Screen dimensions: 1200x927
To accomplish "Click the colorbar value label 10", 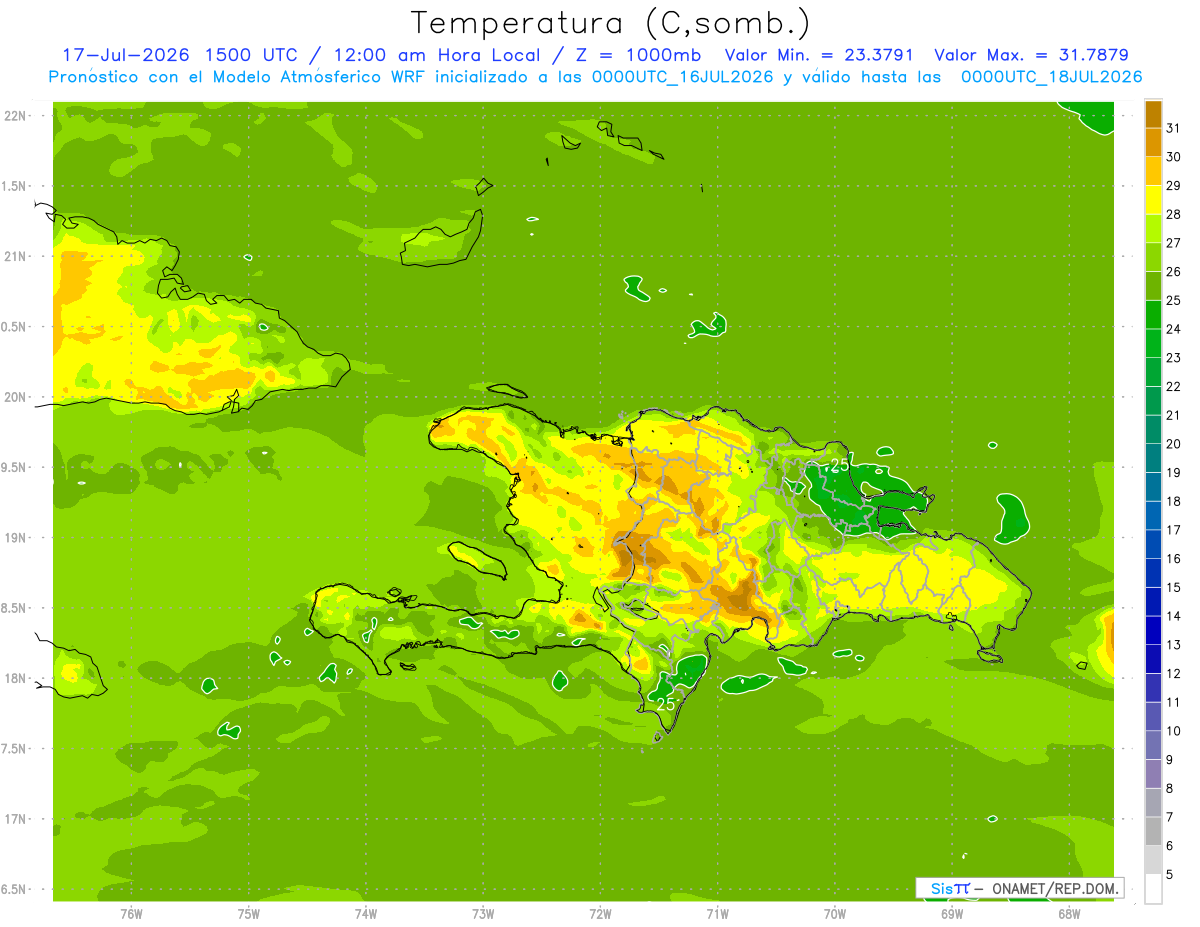I will (x=1174, y=731).
